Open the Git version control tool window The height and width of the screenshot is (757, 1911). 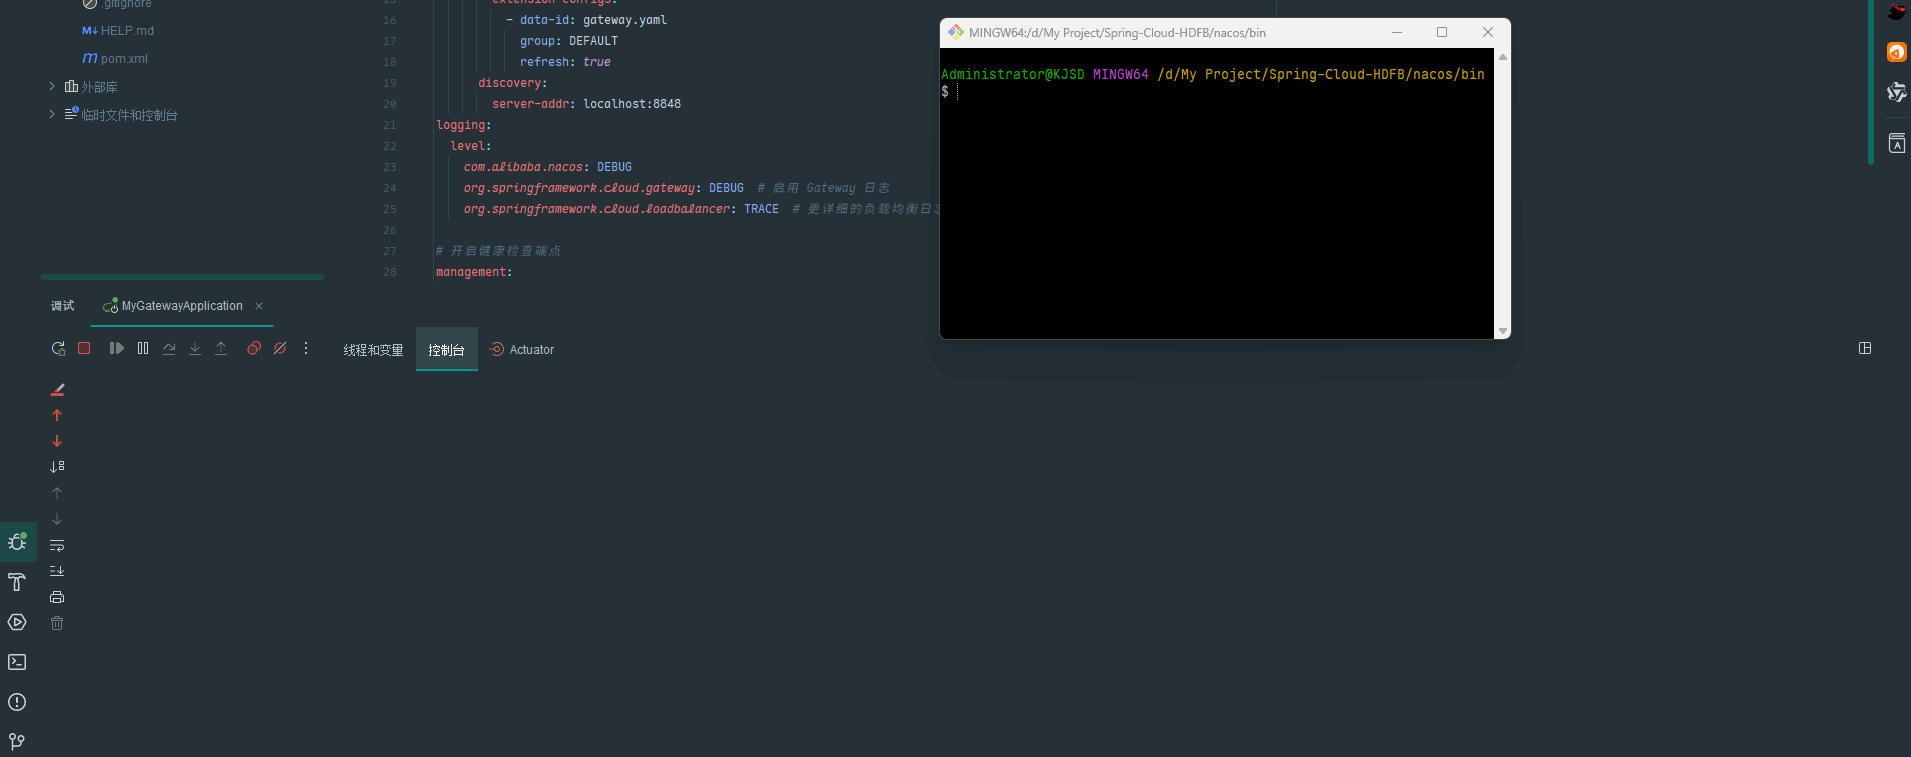[x=17, y=741]
